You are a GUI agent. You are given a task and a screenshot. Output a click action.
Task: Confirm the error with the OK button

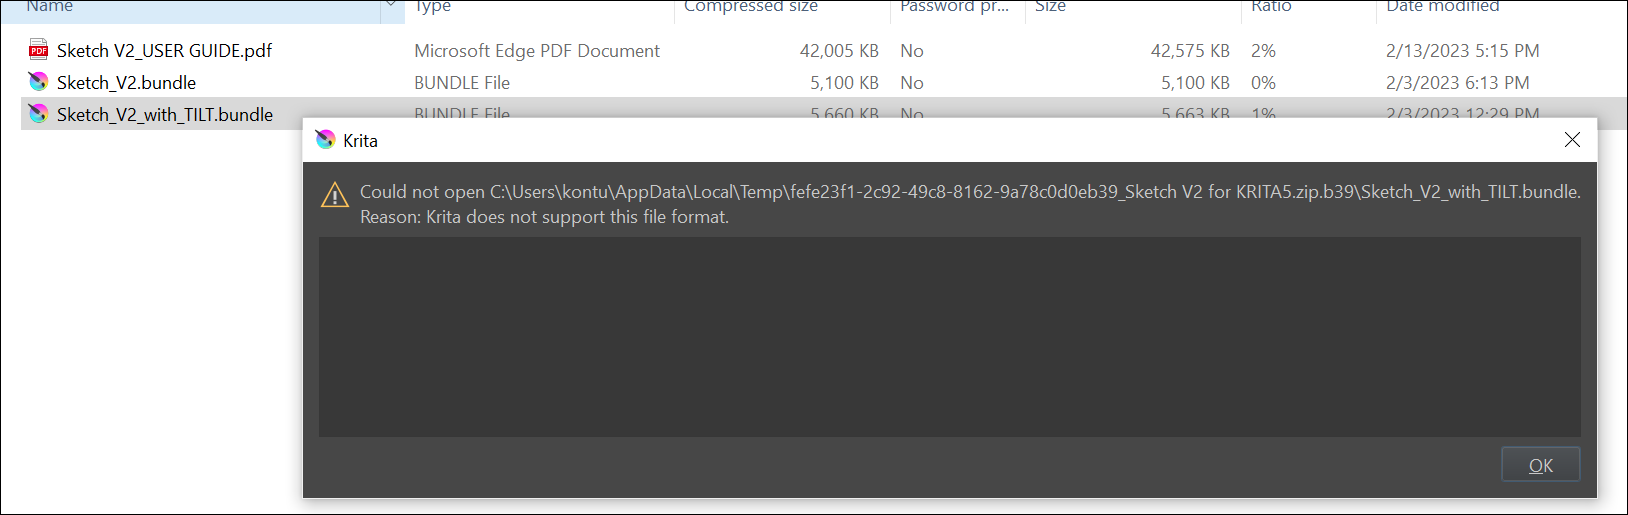pos(1541,465)
